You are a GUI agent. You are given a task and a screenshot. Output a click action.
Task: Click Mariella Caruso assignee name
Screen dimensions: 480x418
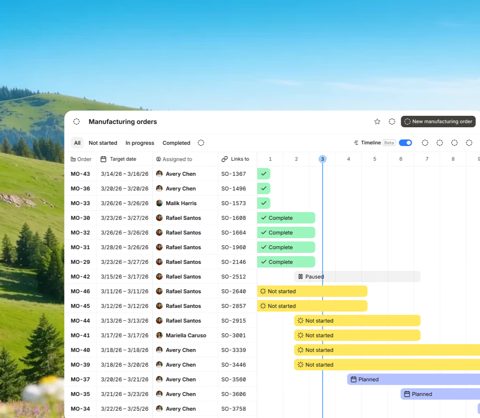click(x=186, y=335)
